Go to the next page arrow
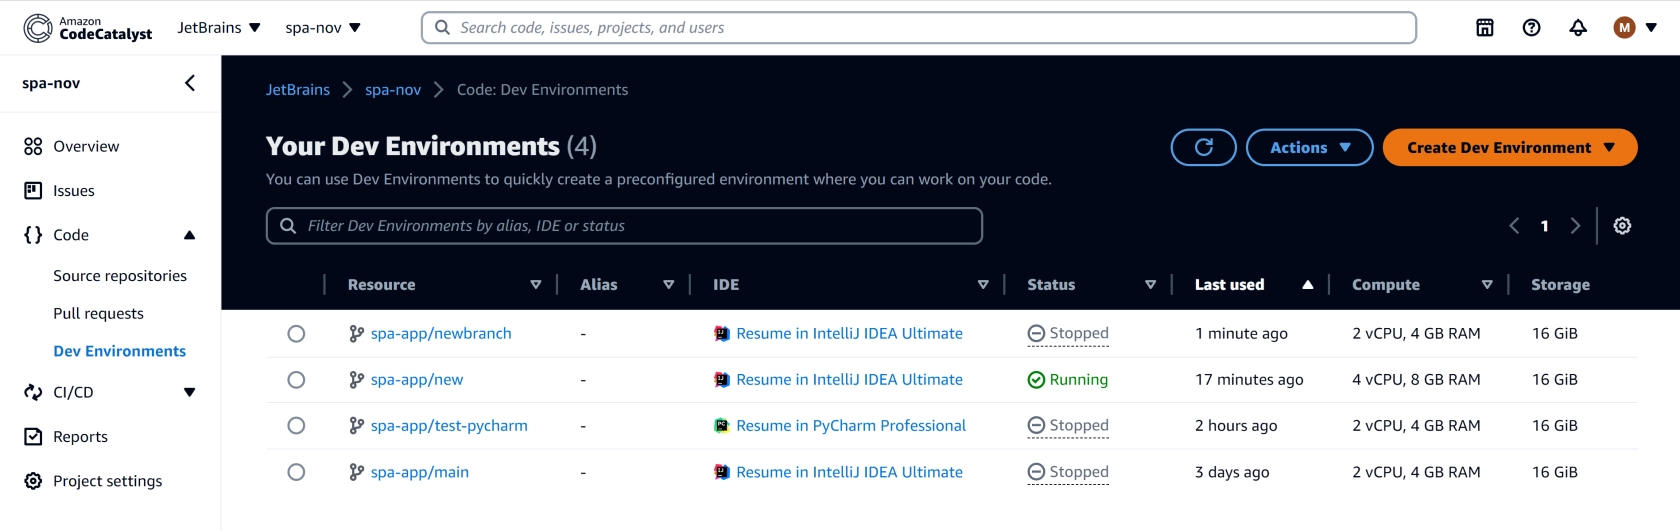1680x531 pixels. point(1575,226)
